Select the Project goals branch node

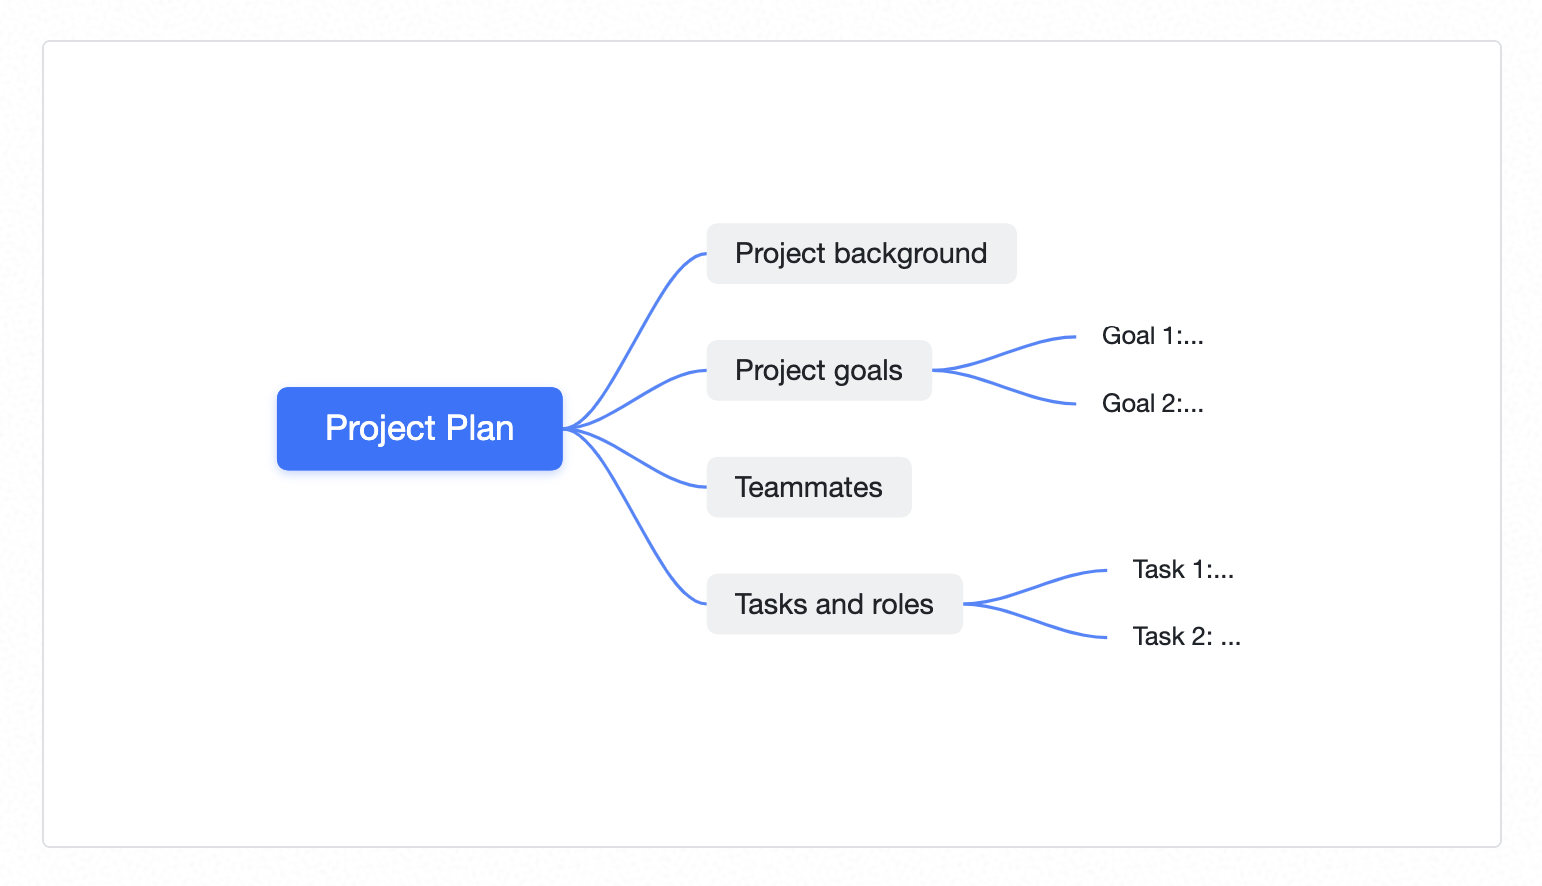click(818, 370)
